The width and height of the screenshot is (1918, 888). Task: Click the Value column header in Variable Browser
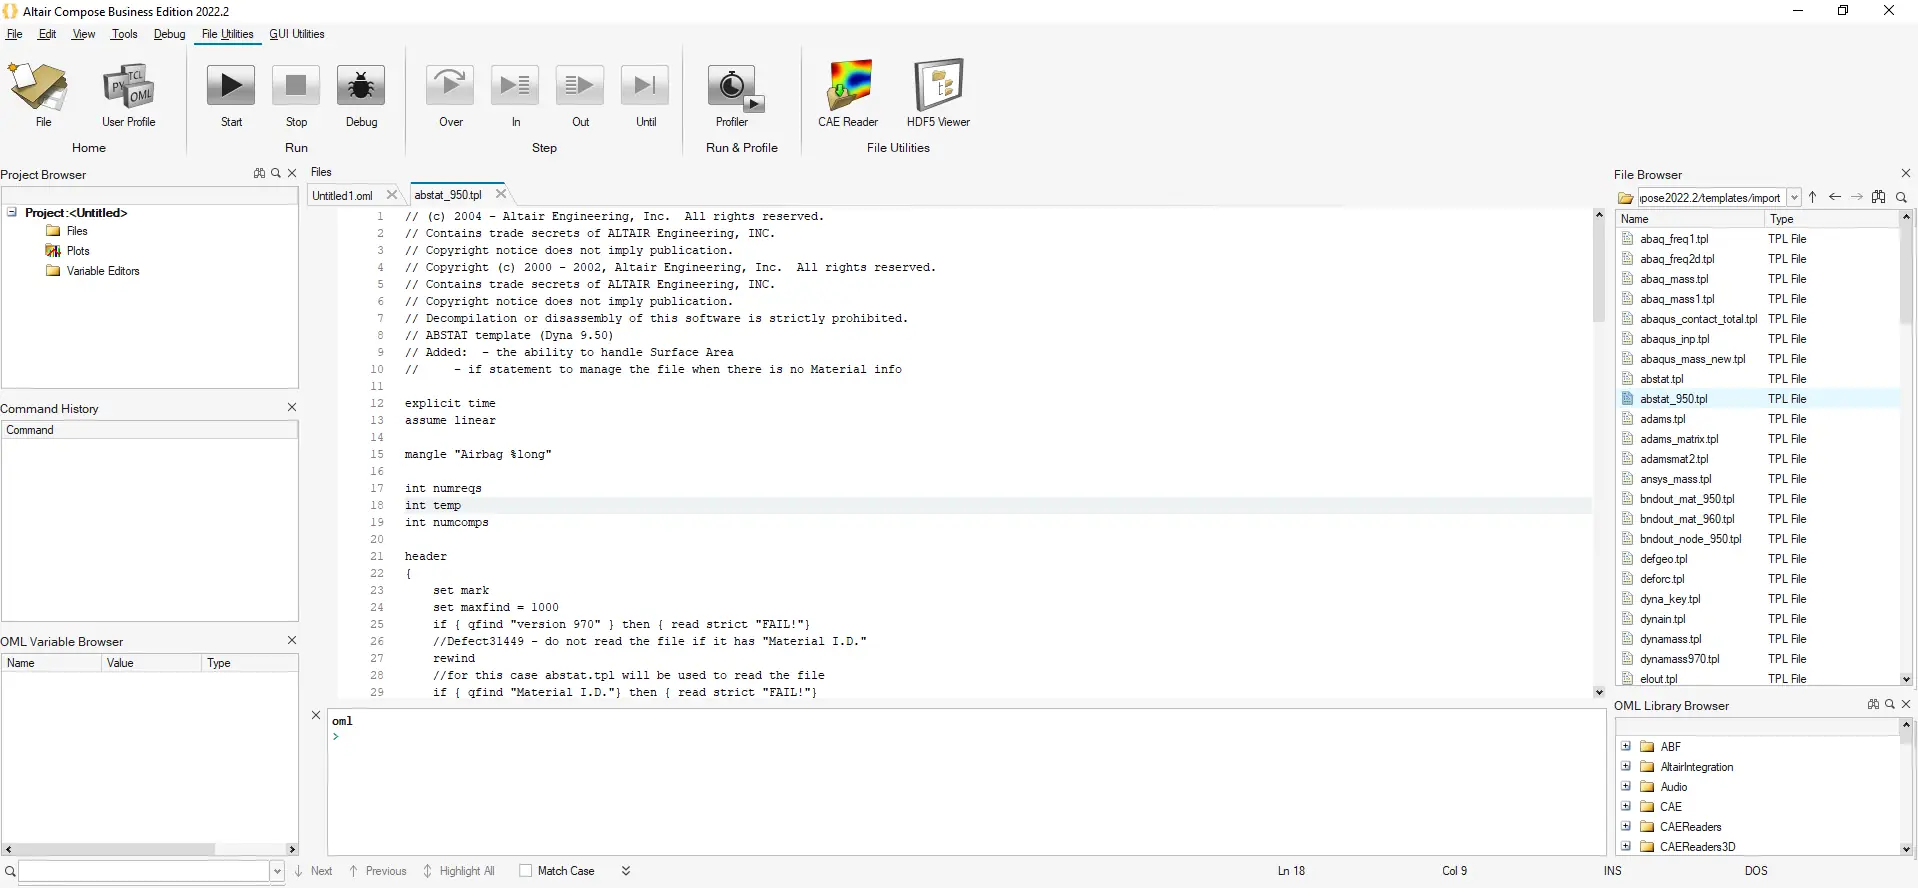[151, 663]
